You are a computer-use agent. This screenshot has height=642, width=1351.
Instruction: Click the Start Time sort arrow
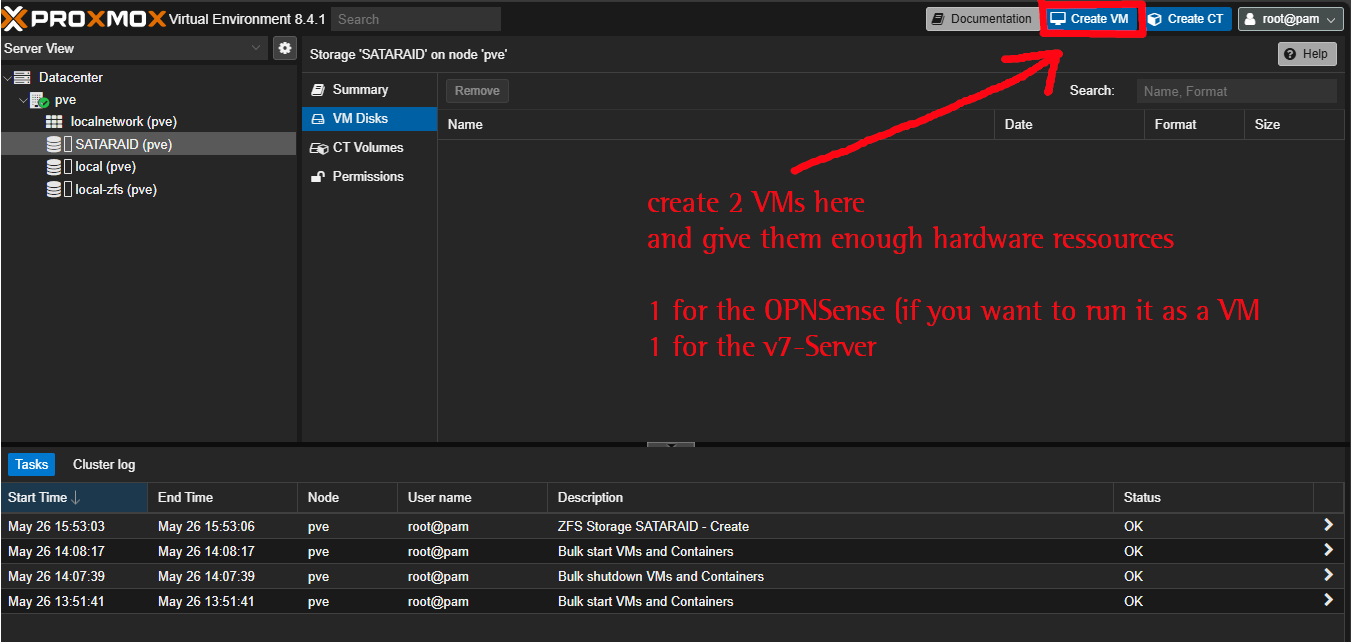click(x=76, y=498)
